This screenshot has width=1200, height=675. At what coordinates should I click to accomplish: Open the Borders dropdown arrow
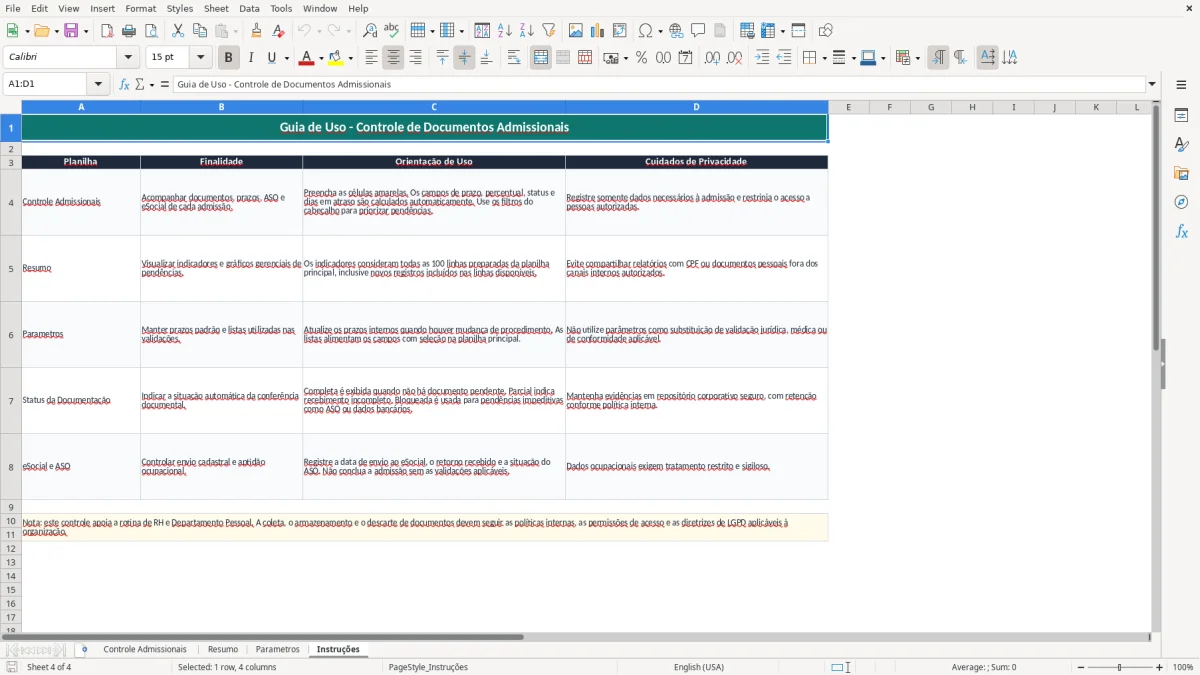coord(824,58)
